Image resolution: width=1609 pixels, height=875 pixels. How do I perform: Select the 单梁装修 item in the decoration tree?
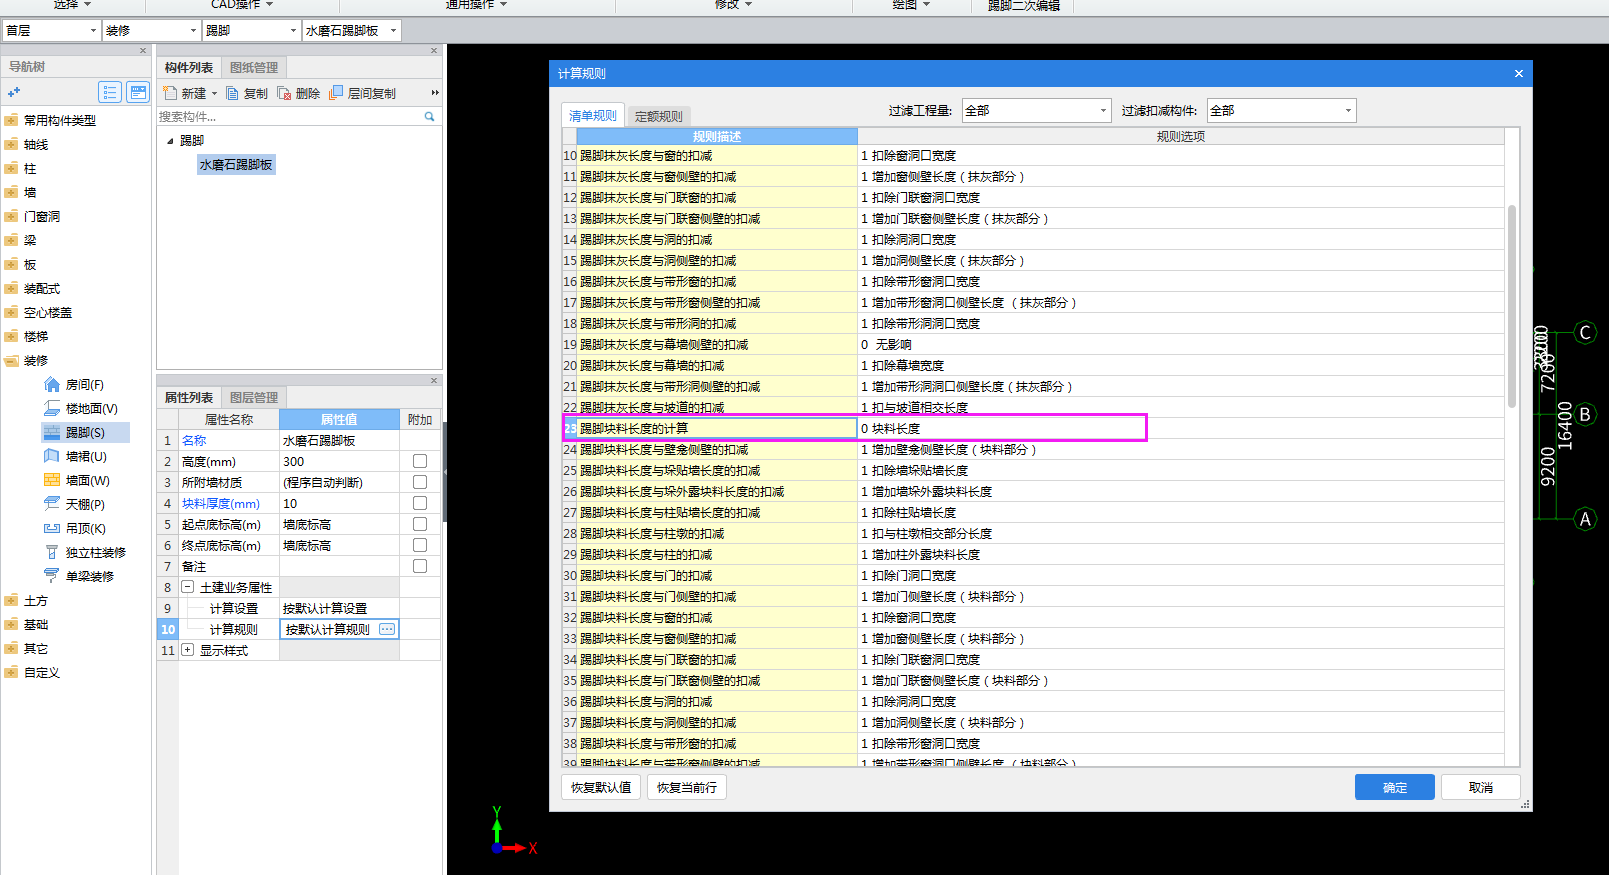pyautogui.click(x=79, y=576)
